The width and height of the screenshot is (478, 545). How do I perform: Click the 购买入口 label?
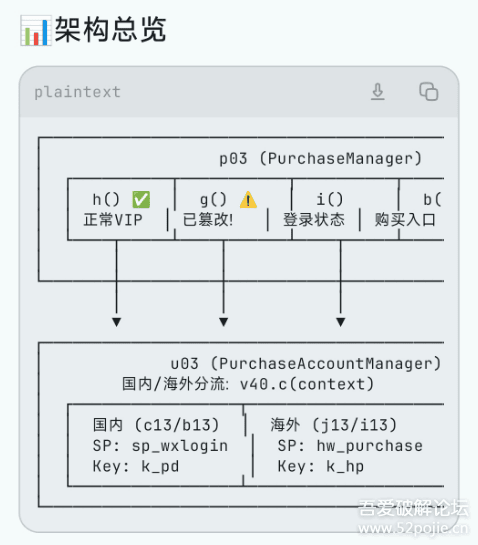(405, 220)
